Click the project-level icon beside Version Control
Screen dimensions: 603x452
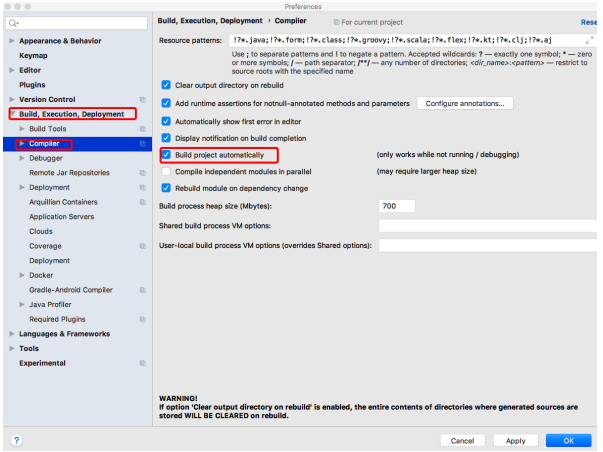coord(143,100)
